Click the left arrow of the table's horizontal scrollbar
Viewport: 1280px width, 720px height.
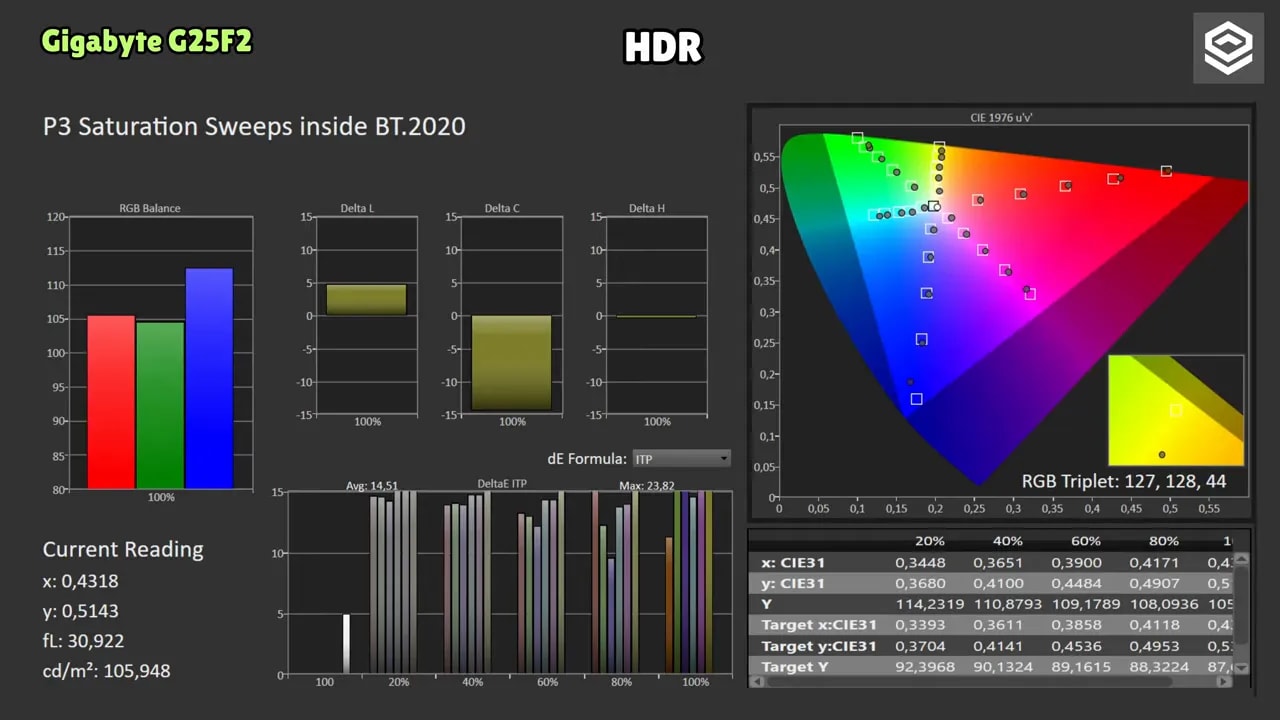756,682
